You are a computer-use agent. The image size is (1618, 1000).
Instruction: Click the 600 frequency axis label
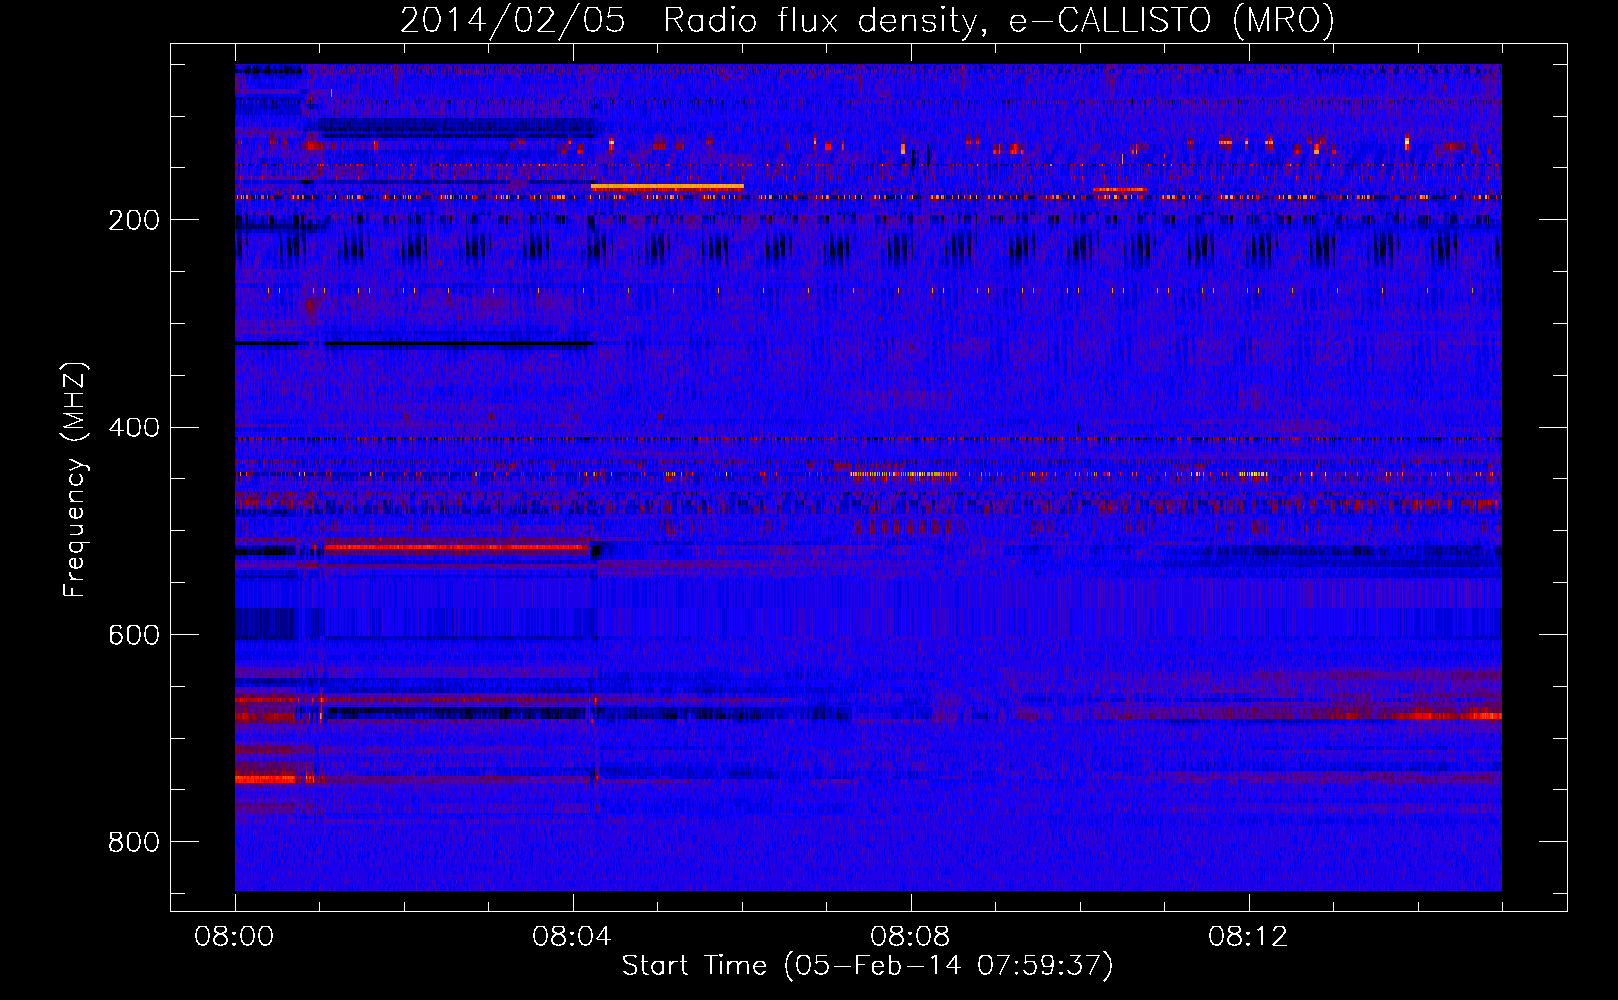(x=133, y=635)
